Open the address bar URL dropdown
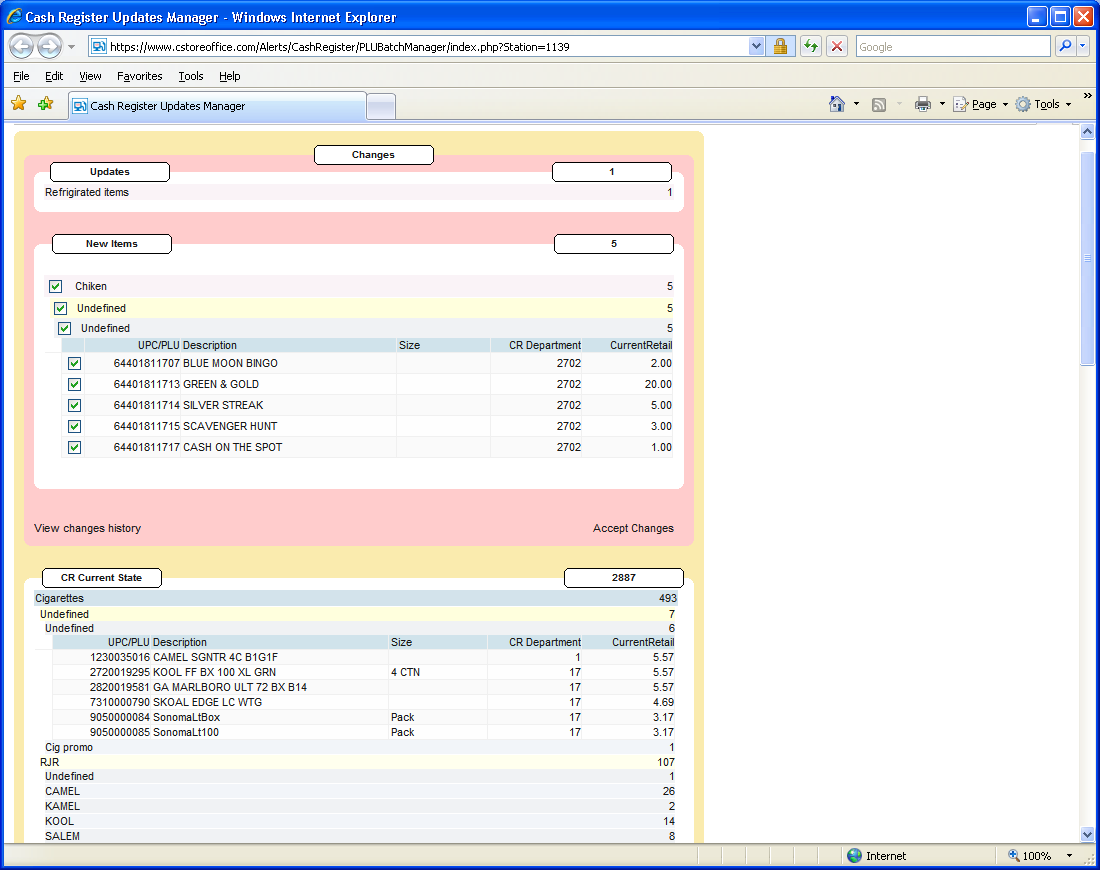 tap(757, 47)
